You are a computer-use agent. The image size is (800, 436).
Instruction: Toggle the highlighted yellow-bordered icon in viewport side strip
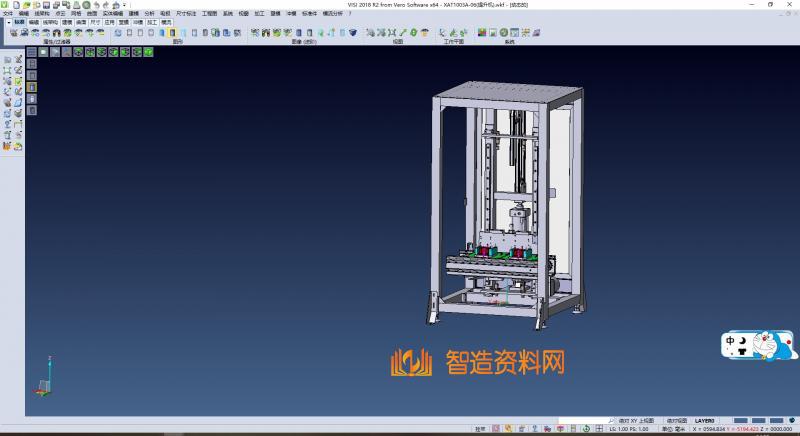click(32, 87)
